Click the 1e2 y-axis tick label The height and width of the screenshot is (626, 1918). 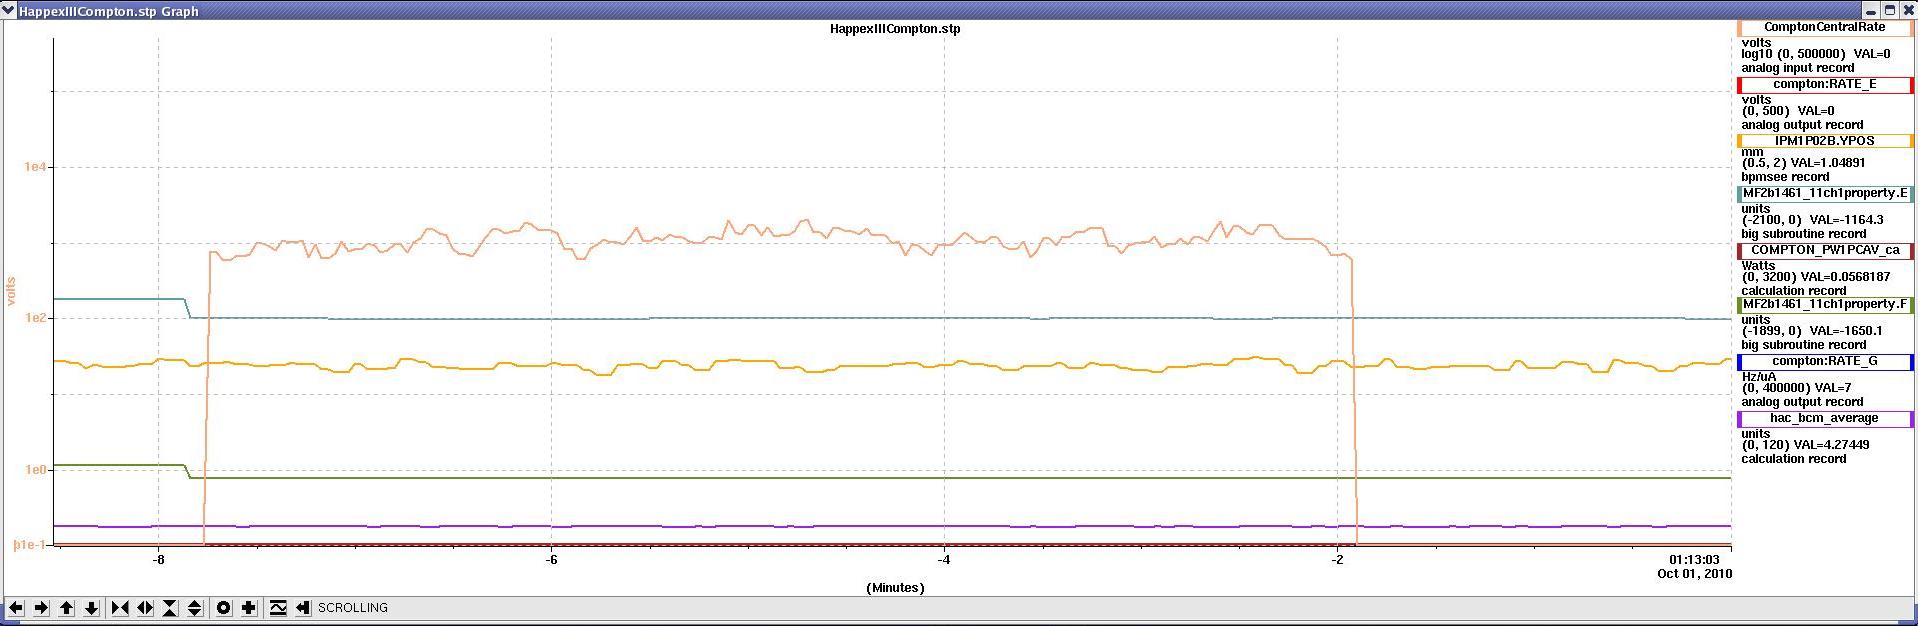(36, 318)
